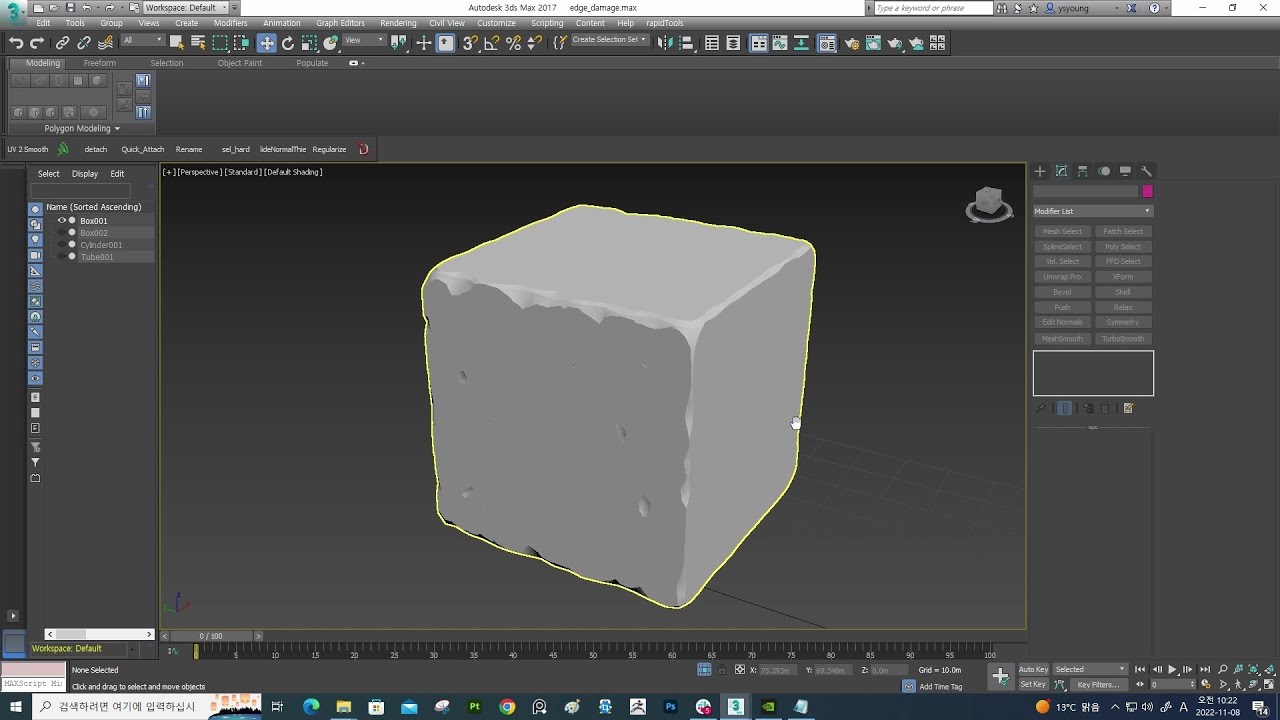Click the Set Key button
The width and height of the screenshot is (1280, 720).
(x=1033, y=684)
